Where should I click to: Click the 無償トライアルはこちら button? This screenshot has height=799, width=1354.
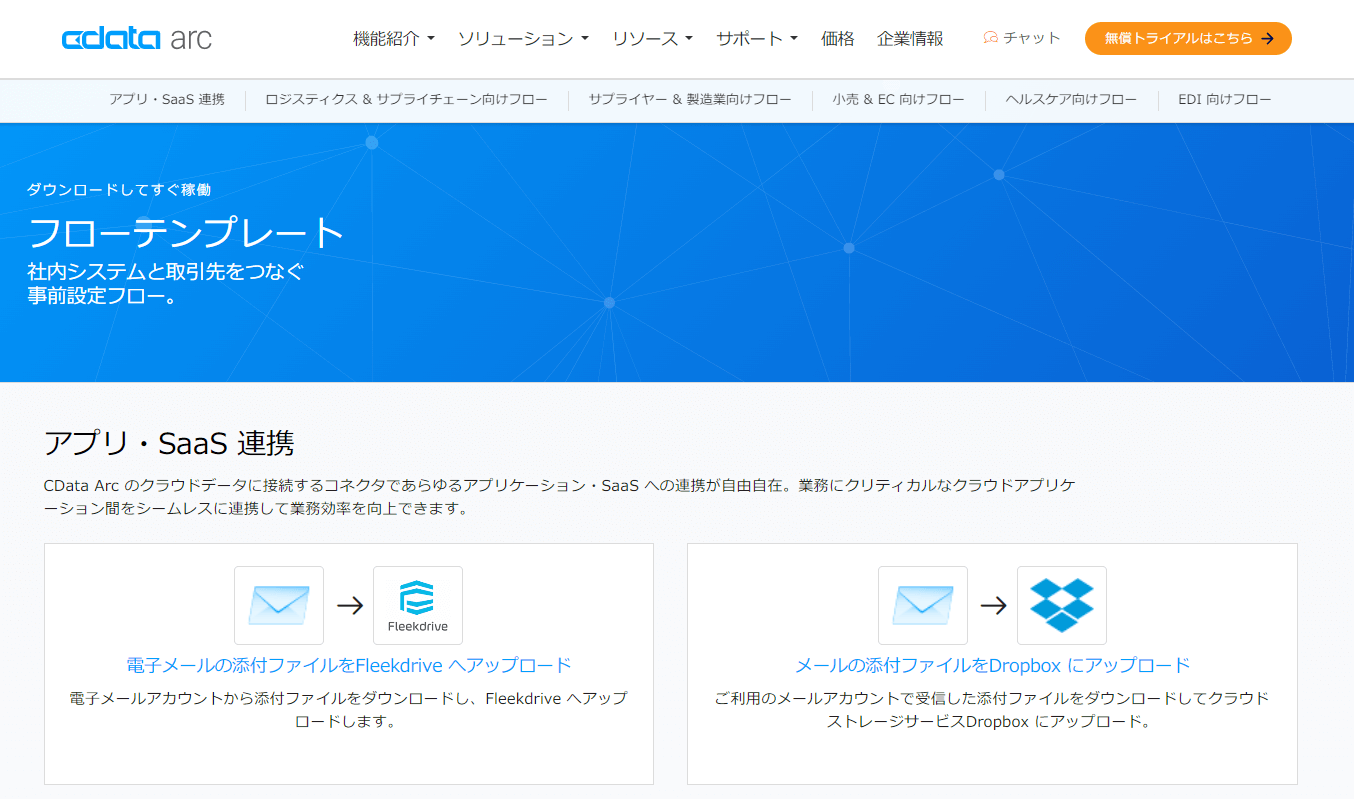click(1188, 38)
